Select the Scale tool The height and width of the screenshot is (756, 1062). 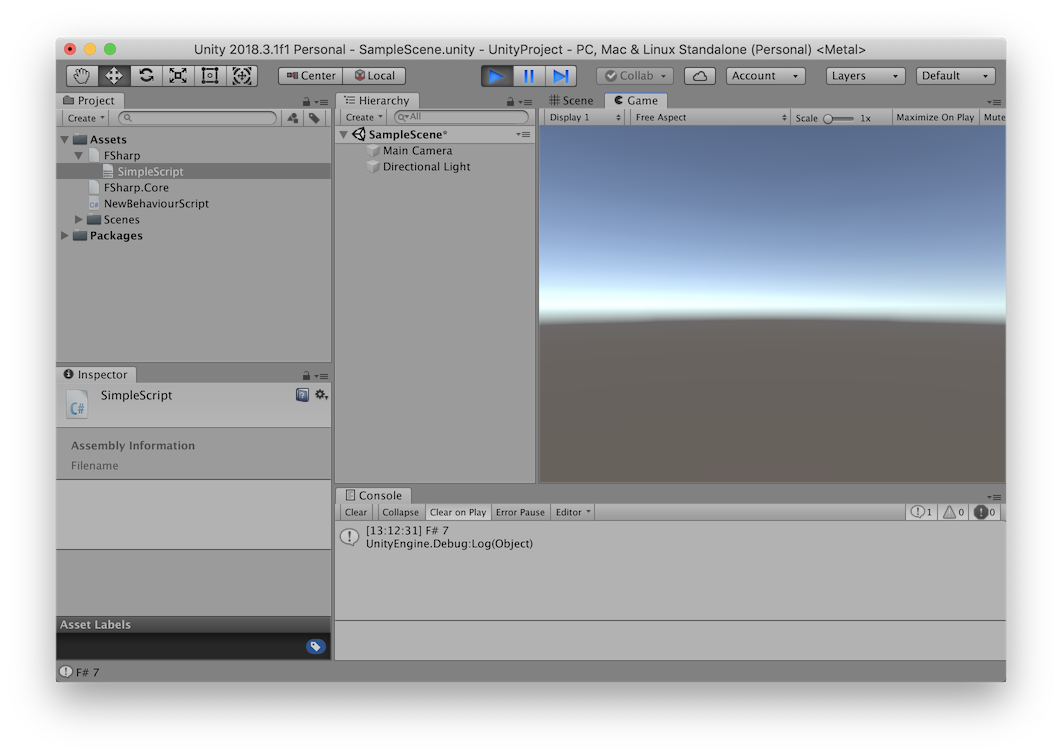(x=177, y=75)
